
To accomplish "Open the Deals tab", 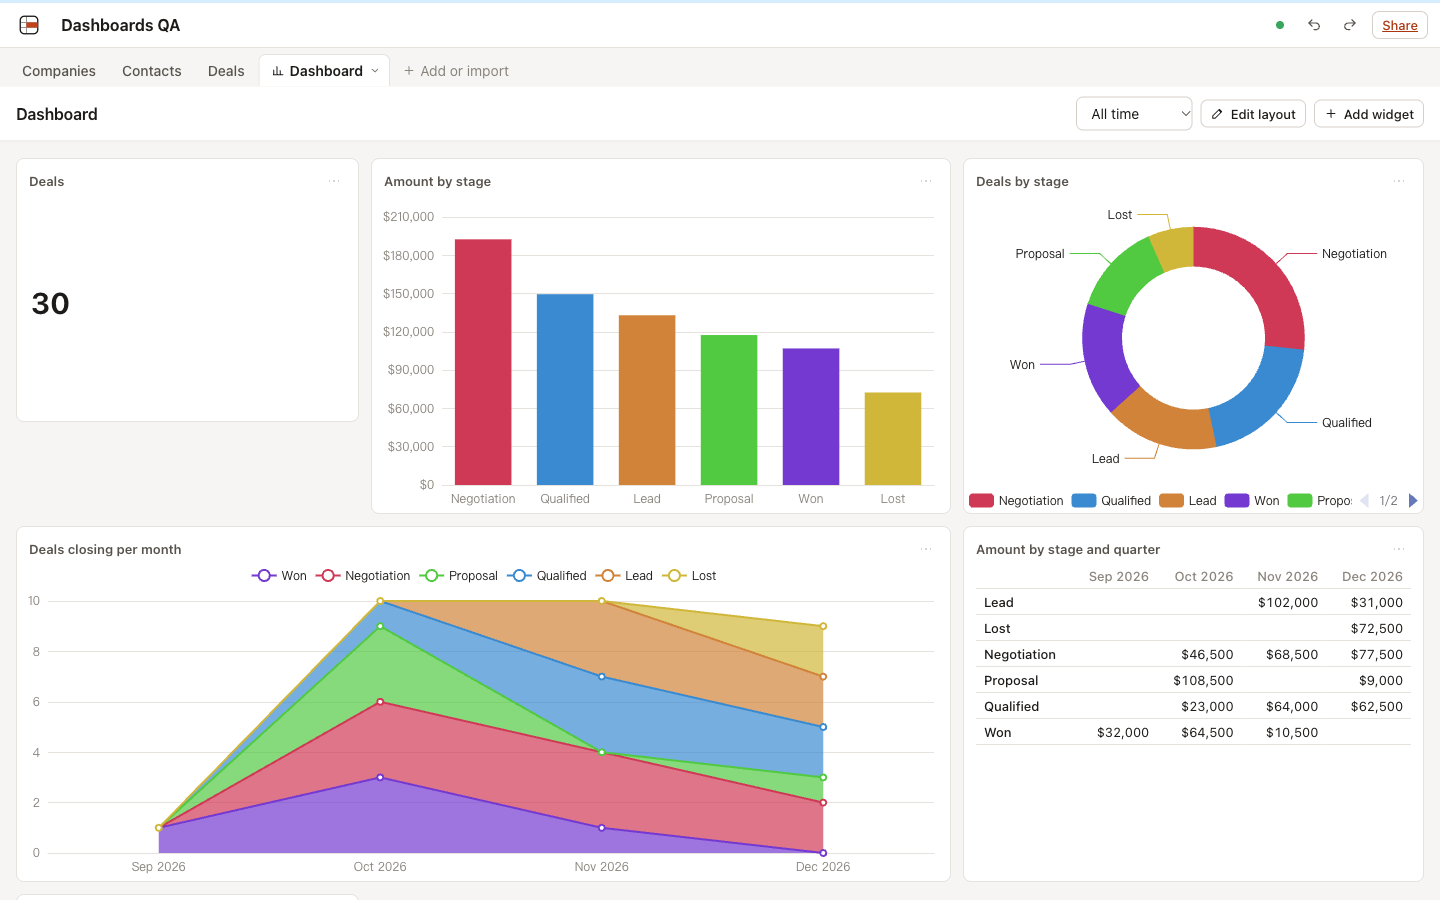I will point(226,71).
